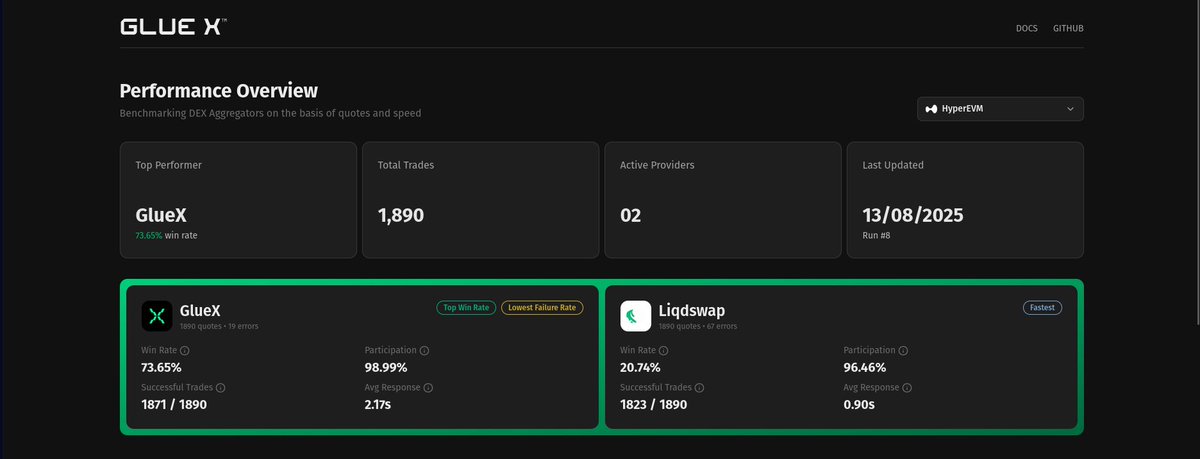Select the Last Updated card
The height and width of the screenshot is (459, 1200).
965,200
